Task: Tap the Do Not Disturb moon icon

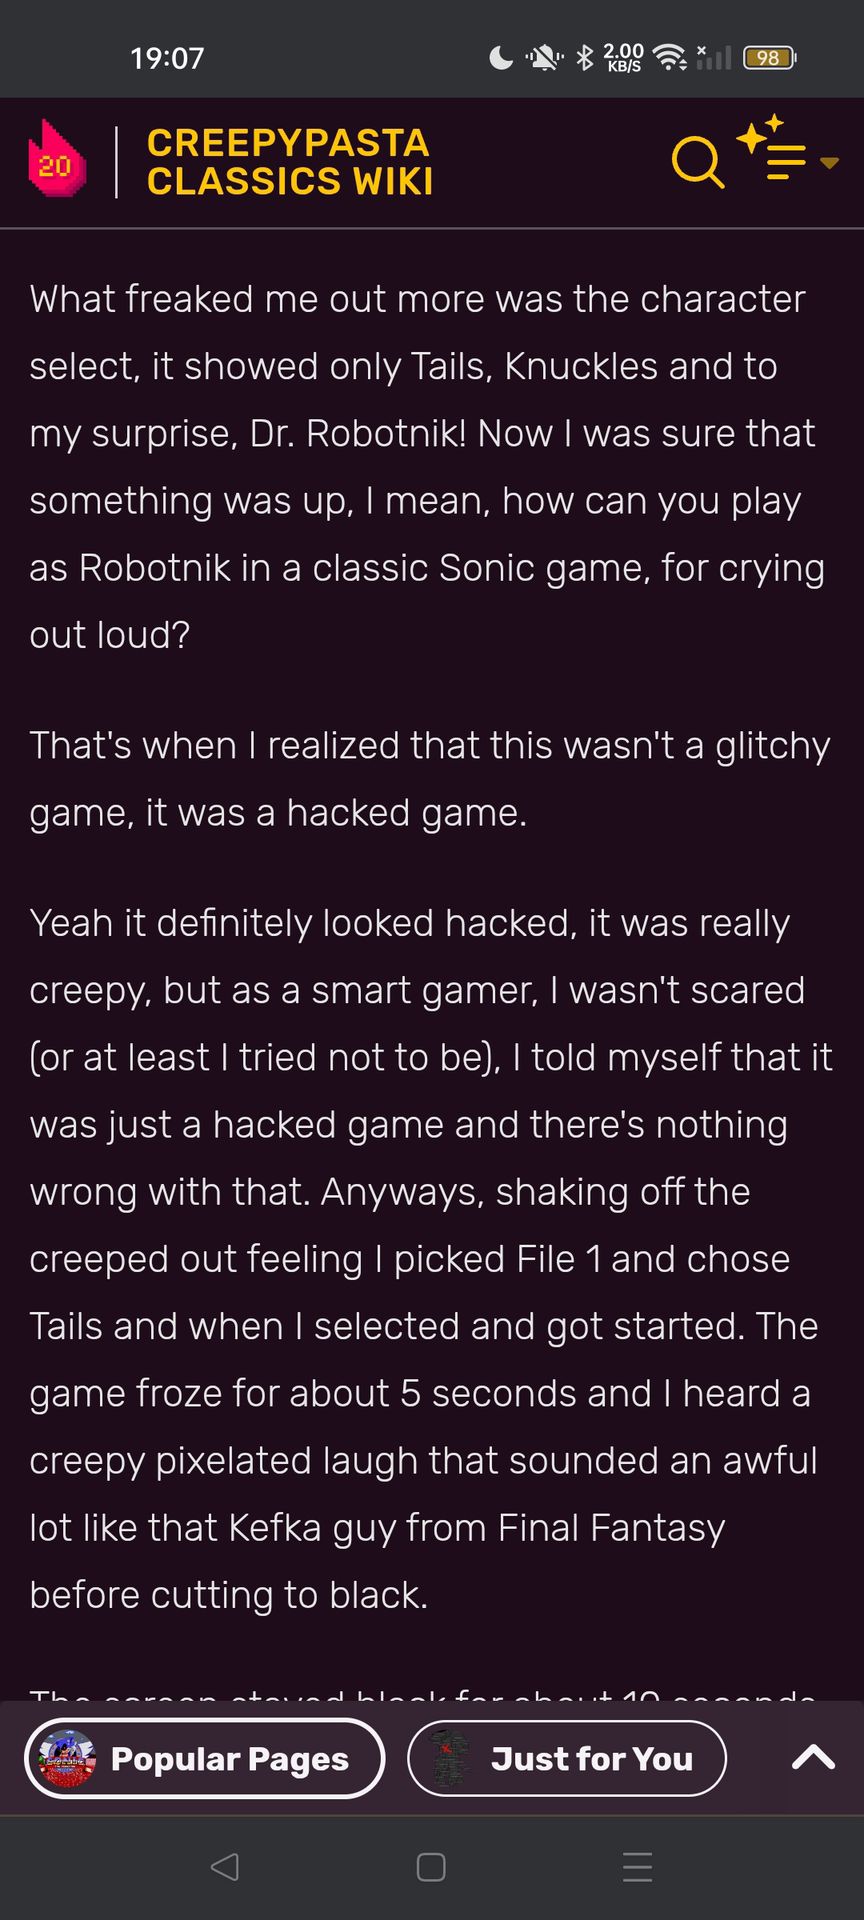Action: point(500,58)
